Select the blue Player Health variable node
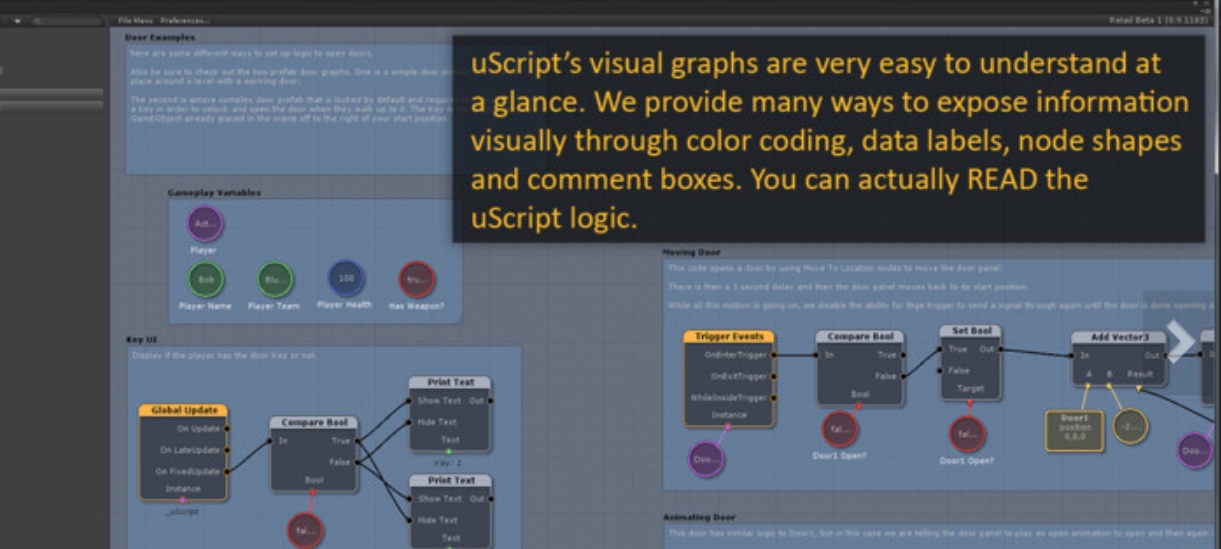 [346, 278]
